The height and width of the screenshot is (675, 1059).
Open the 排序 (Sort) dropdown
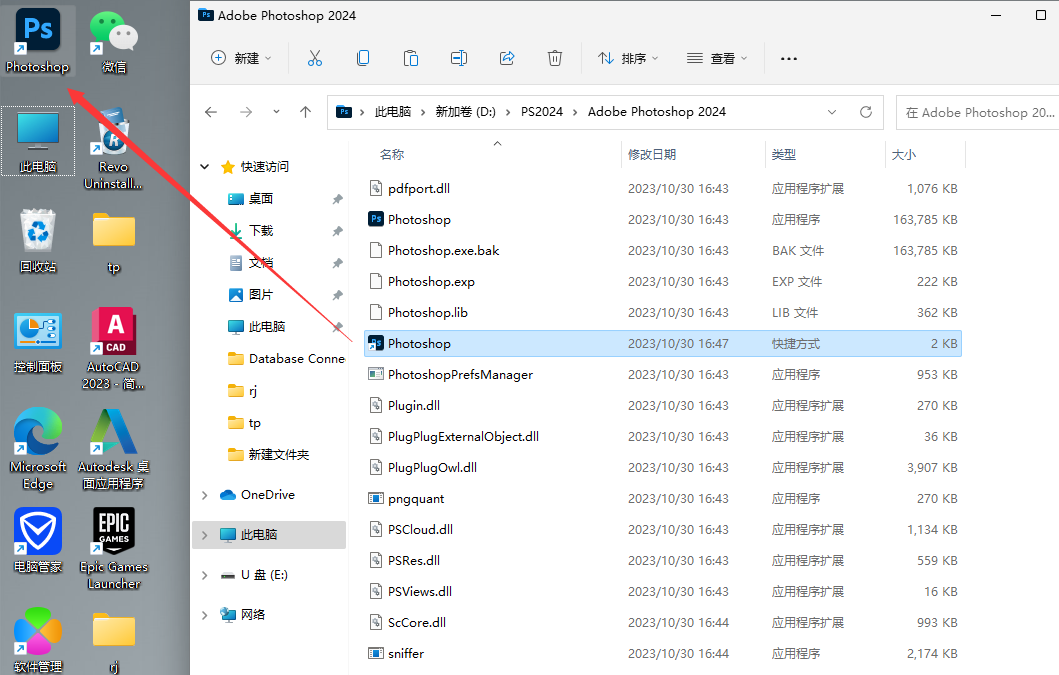point(628,58)
